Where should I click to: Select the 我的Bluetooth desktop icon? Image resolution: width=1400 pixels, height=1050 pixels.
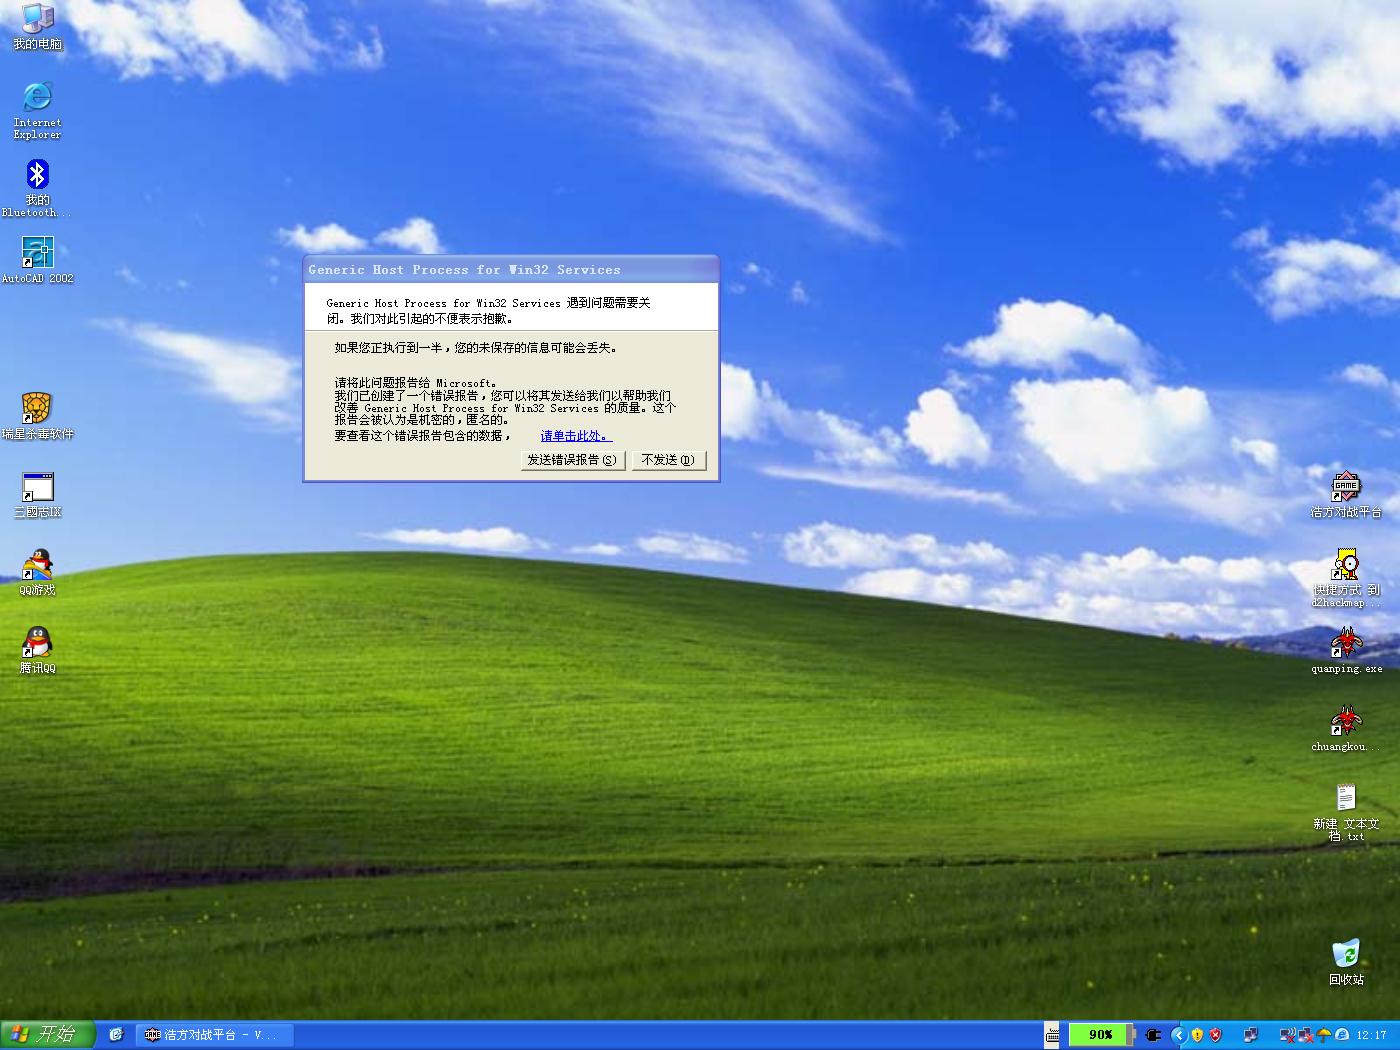(x=37, y=189)
